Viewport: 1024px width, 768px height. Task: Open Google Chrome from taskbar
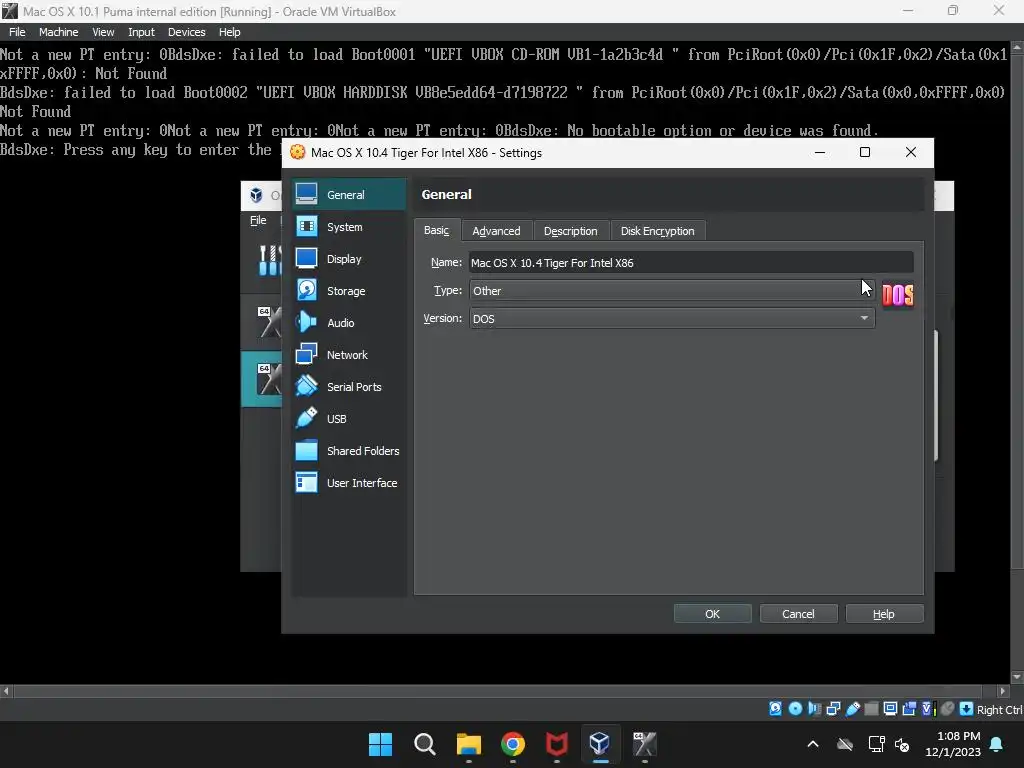(513, 744)
